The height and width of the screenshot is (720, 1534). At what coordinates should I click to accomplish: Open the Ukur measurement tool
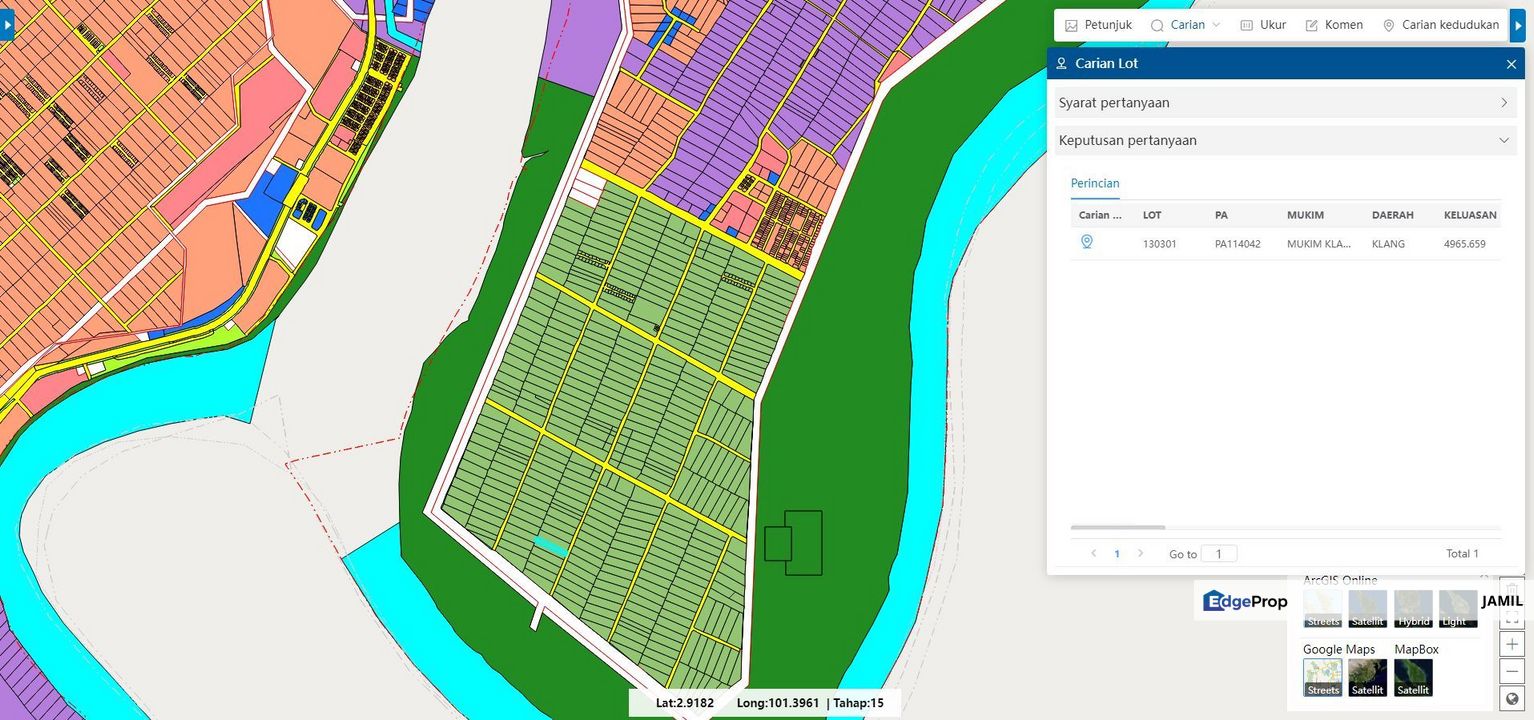click(1263, 25)
